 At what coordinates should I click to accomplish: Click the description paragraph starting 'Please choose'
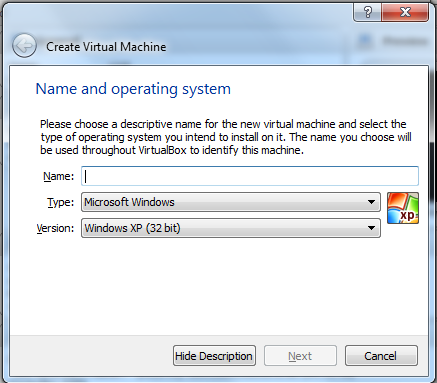point(226,137)
